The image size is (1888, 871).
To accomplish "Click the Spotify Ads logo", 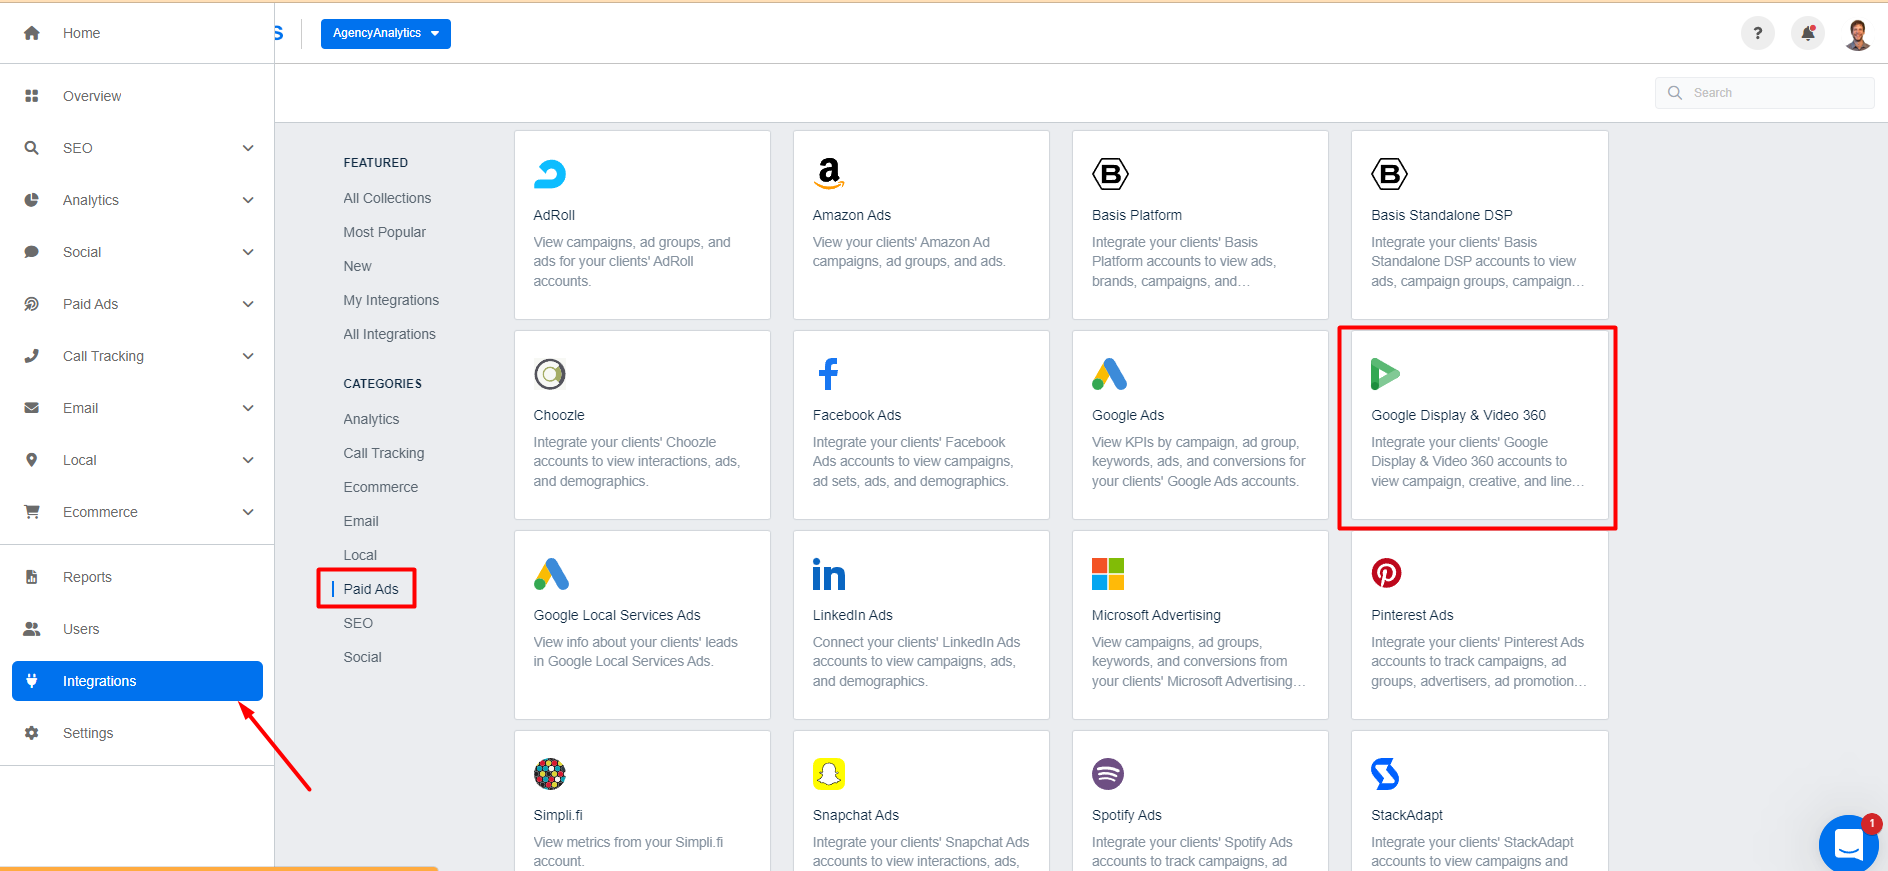I will [1108, 774].
